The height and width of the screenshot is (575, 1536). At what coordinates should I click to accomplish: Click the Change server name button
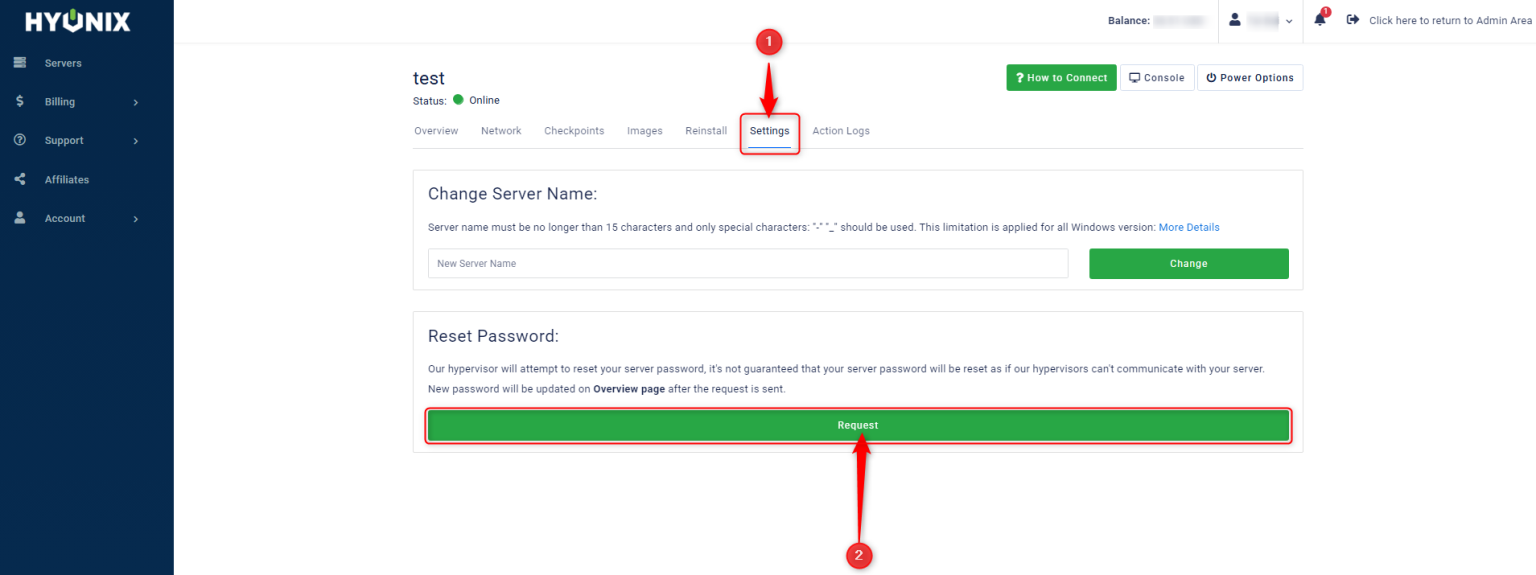pos(1188,264)
